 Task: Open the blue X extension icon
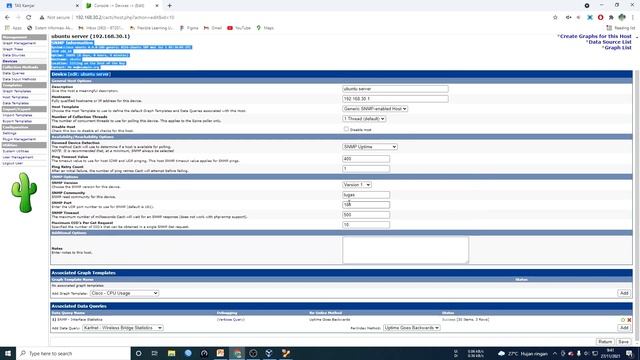[590, 18]
